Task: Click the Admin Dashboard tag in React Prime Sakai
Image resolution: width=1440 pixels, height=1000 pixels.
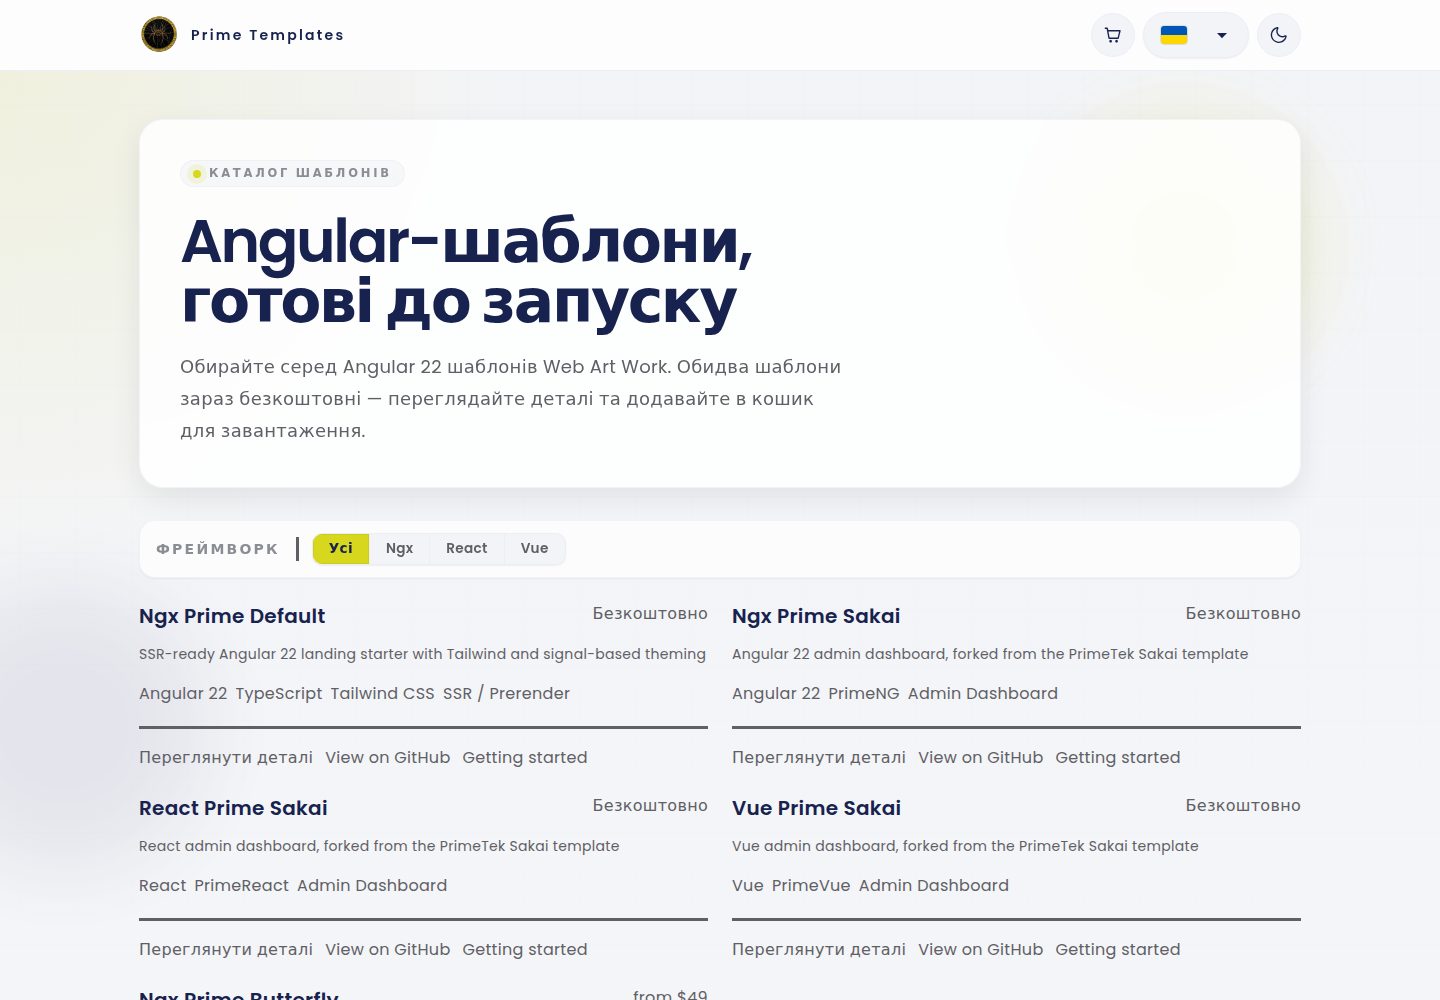Action: (372, 885)
